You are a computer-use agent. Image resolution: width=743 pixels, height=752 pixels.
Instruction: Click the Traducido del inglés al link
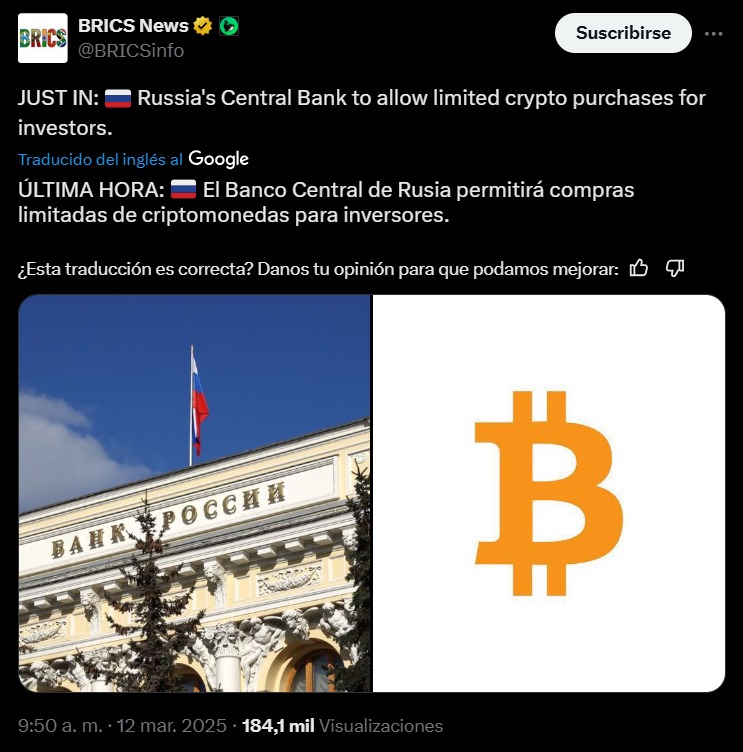pyautogui.click(x=100, y=159)
